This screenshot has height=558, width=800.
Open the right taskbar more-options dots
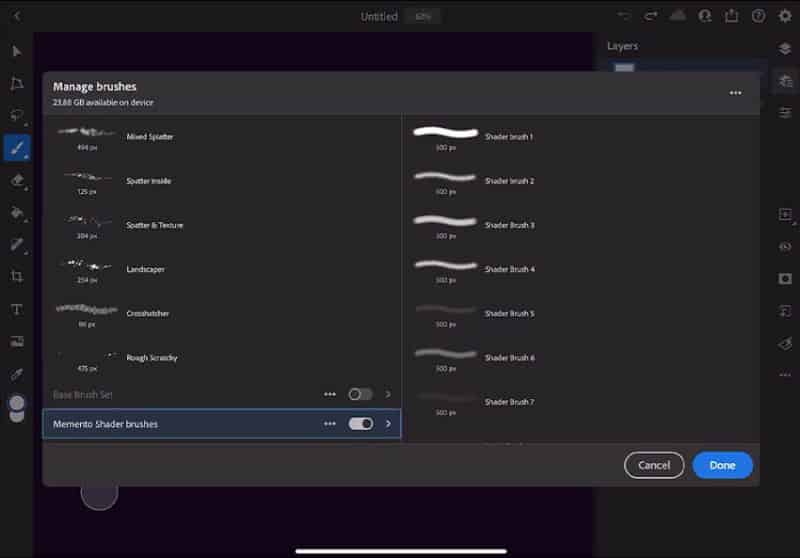[x=785, y=375]
